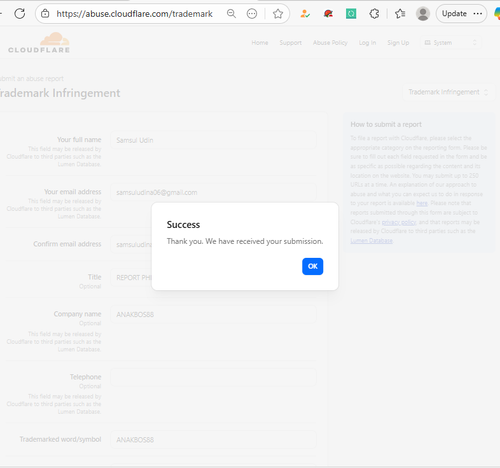The image size is (500, 468).
Task: Click the Company name field with ANAKBOS88
Action: (x=213, y=314)
